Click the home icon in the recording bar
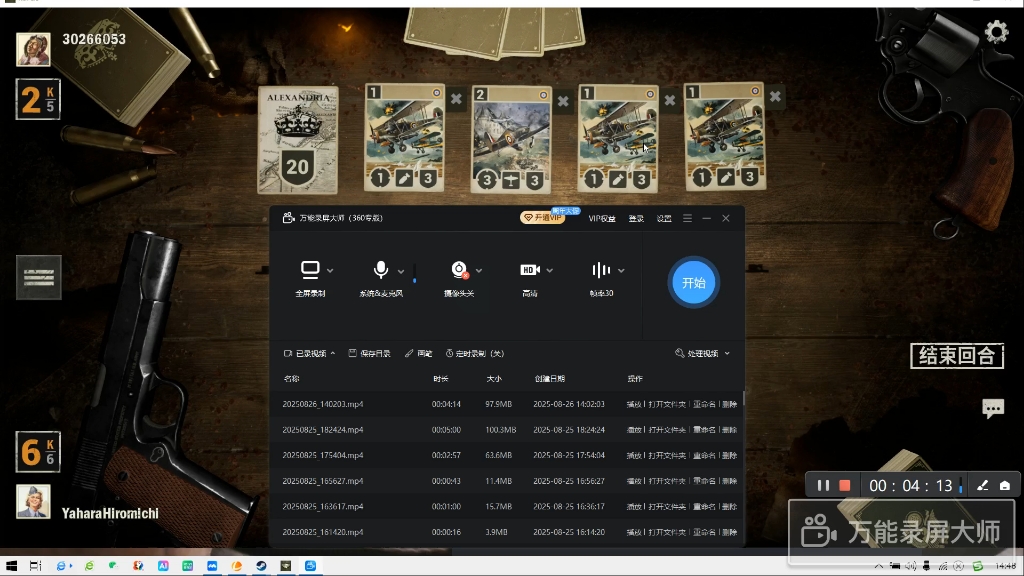Image resolution: width=1024 pixels, height=576 pixels. [1005, 485]
